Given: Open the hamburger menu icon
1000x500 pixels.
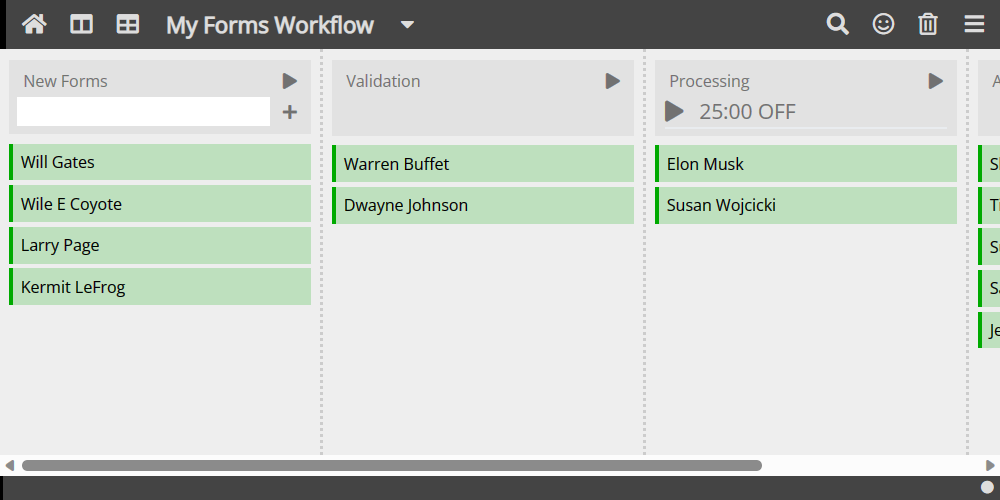Looking at the screenshot, I should [974, 24].
